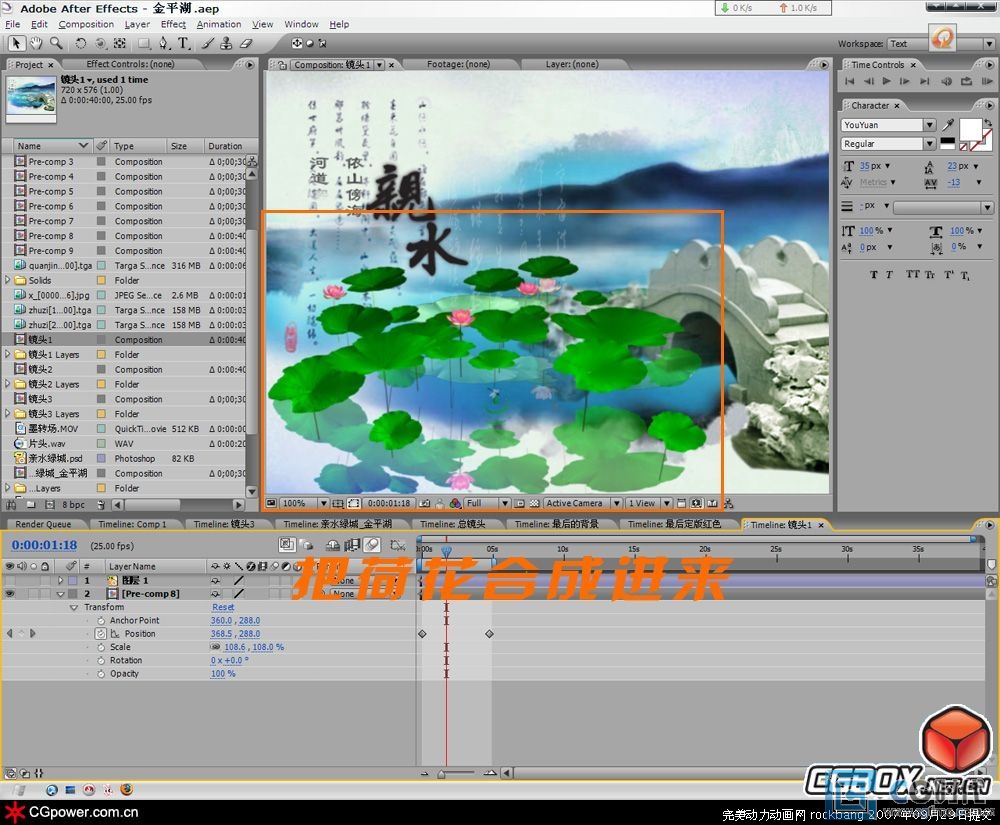Image resolution: width=1000 pixels, height=825 pixels.
Task: Select the arrow Selection tool
Action: (17, 43)
